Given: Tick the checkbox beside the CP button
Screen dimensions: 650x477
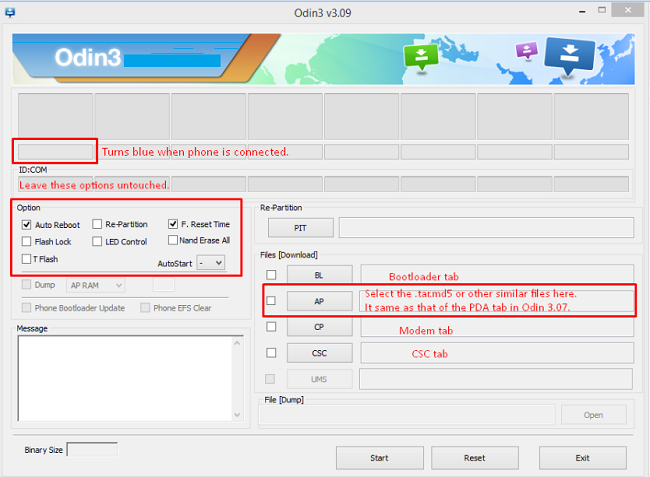Looking at the screenshot, I should pyautogui.click(x=271, y=327).
